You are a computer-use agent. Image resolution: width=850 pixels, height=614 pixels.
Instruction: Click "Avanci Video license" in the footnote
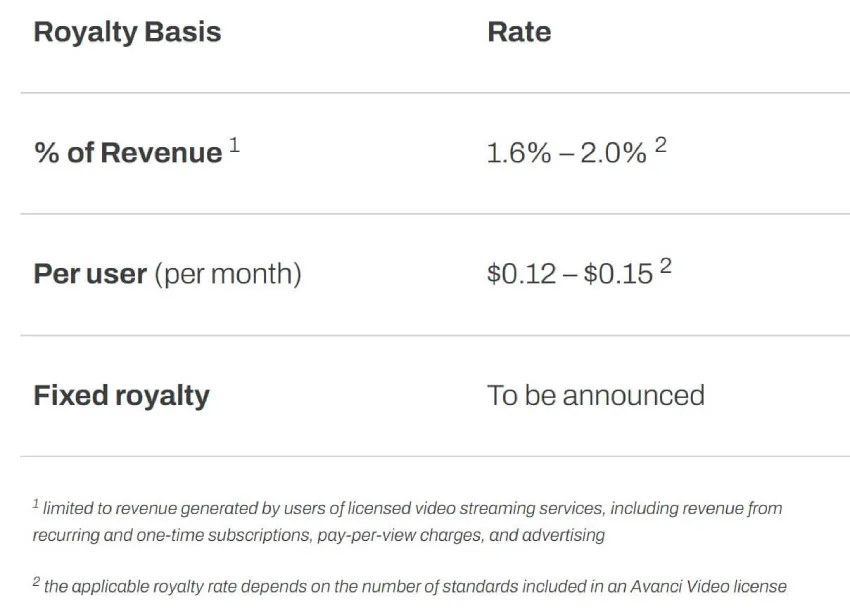tap(711, 586)
